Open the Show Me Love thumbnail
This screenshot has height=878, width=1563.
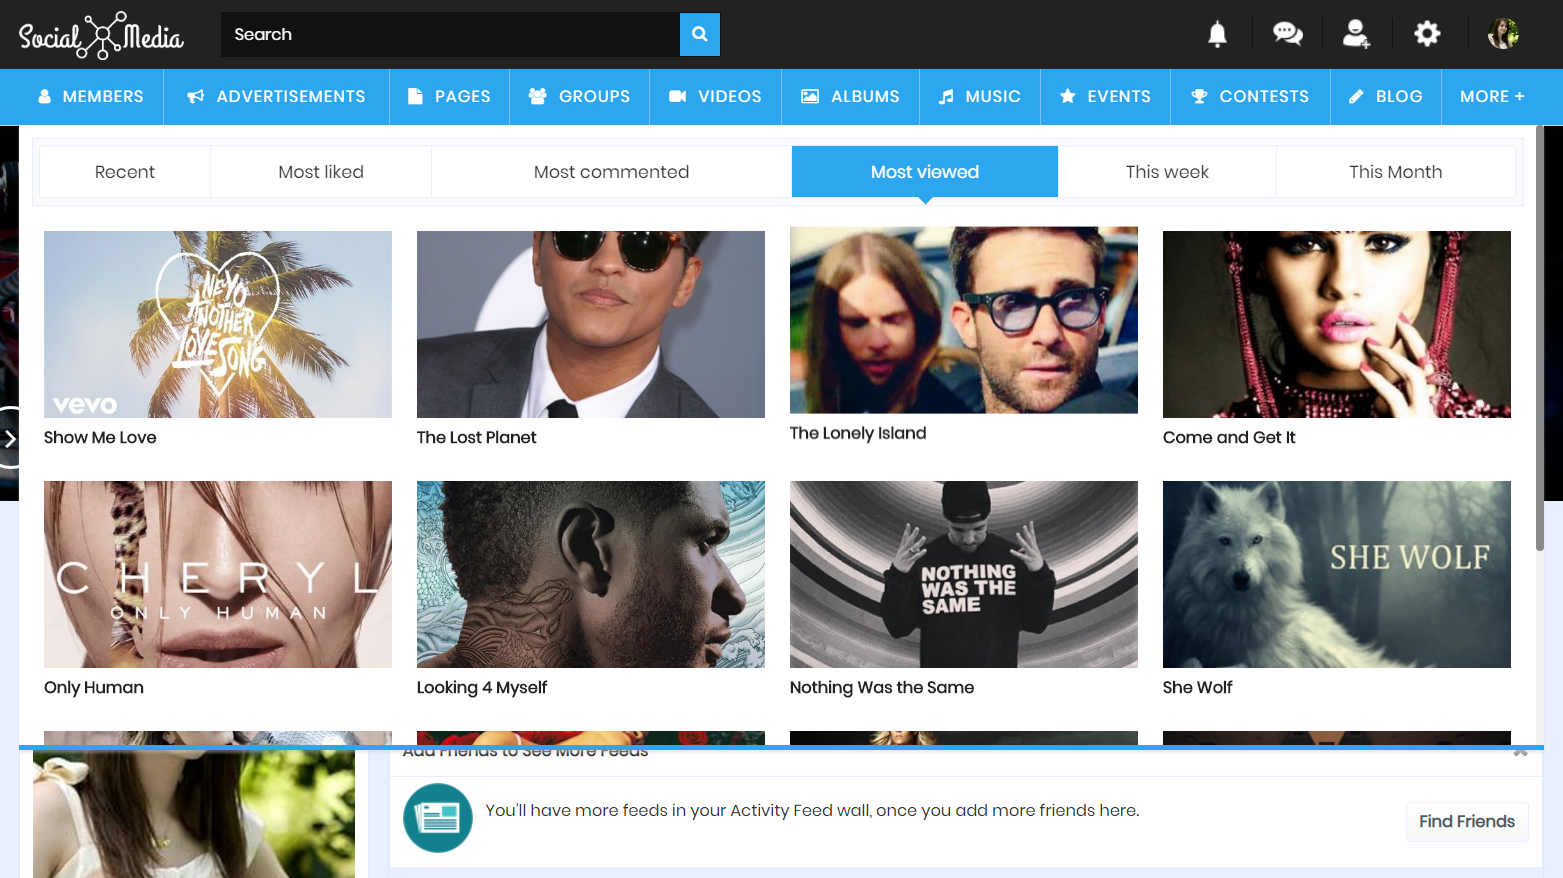218,324
